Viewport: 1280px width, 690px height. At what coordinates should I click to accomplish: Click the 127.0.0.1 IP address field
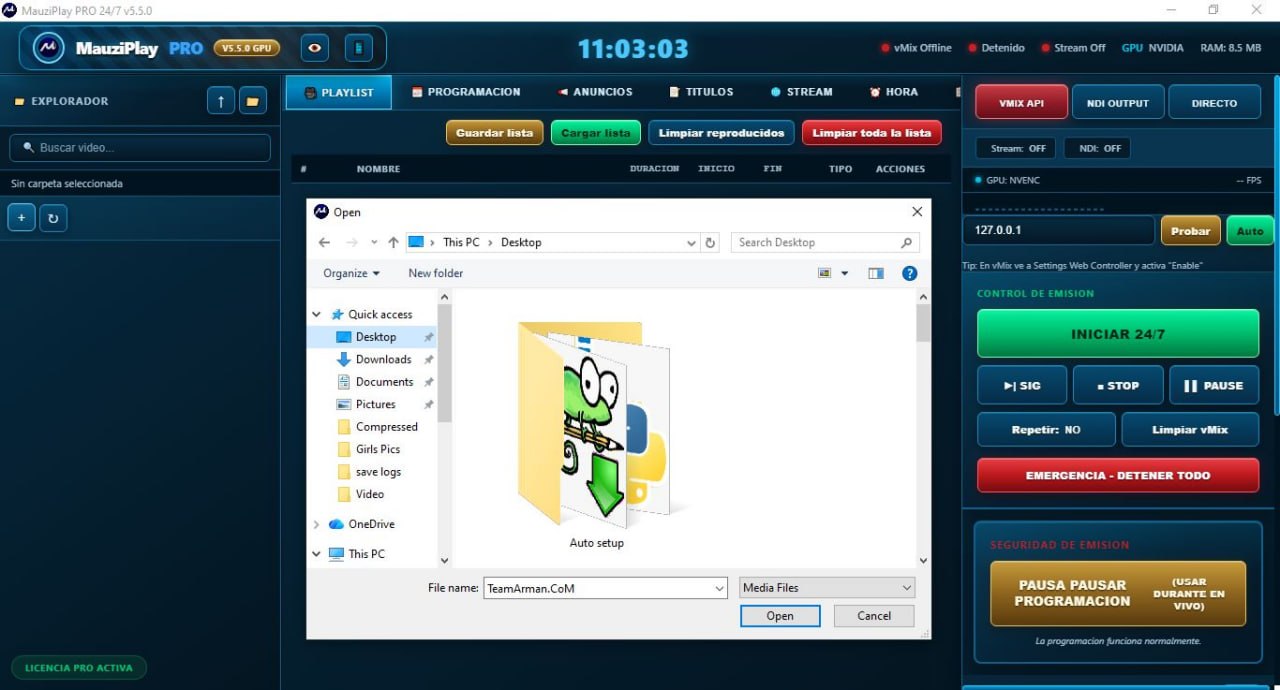click(1059, 230)
